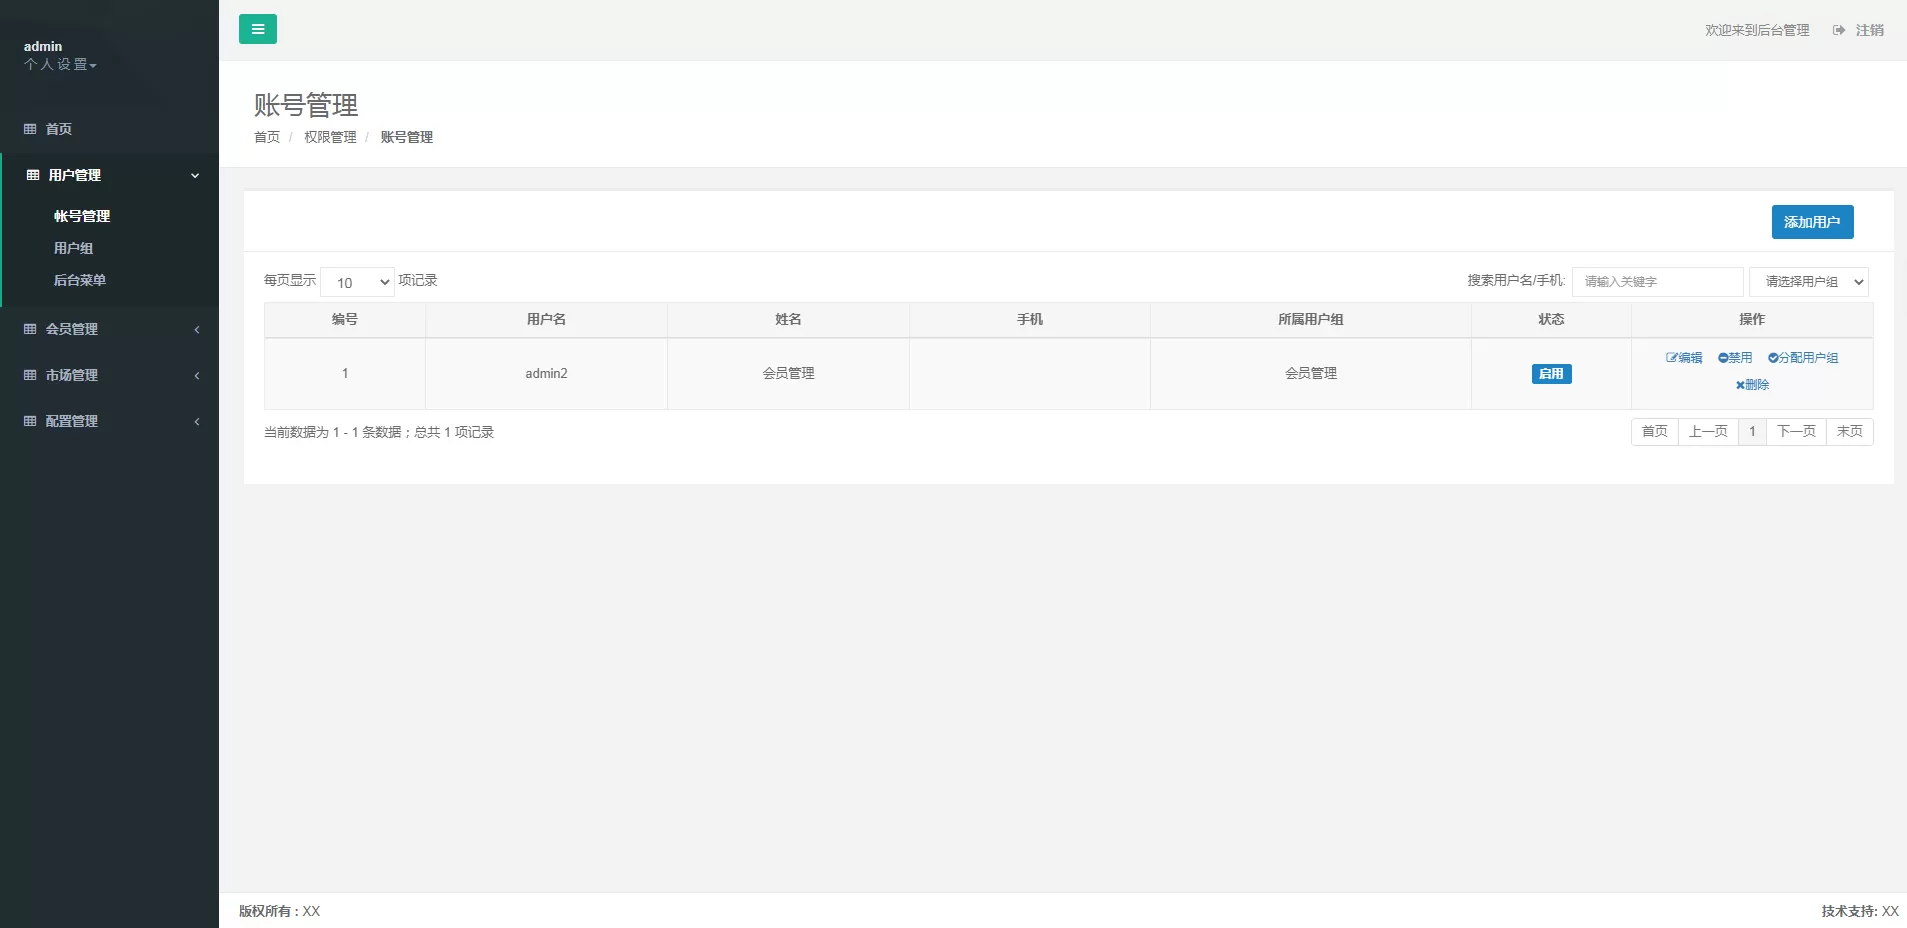Click the 禁用 disable icon for admin2
Viewport: 1907px width, 928px height.
pyautogui.click(x=1723, y=358)
